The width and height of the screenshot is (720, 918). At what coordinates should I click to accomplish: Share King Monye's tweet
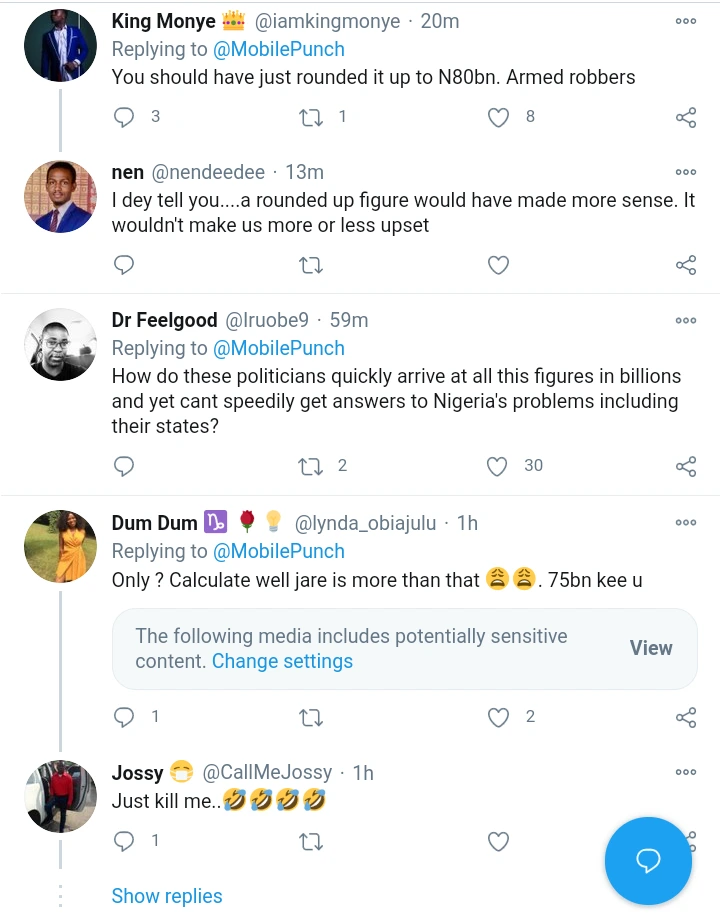pos(686,118)
